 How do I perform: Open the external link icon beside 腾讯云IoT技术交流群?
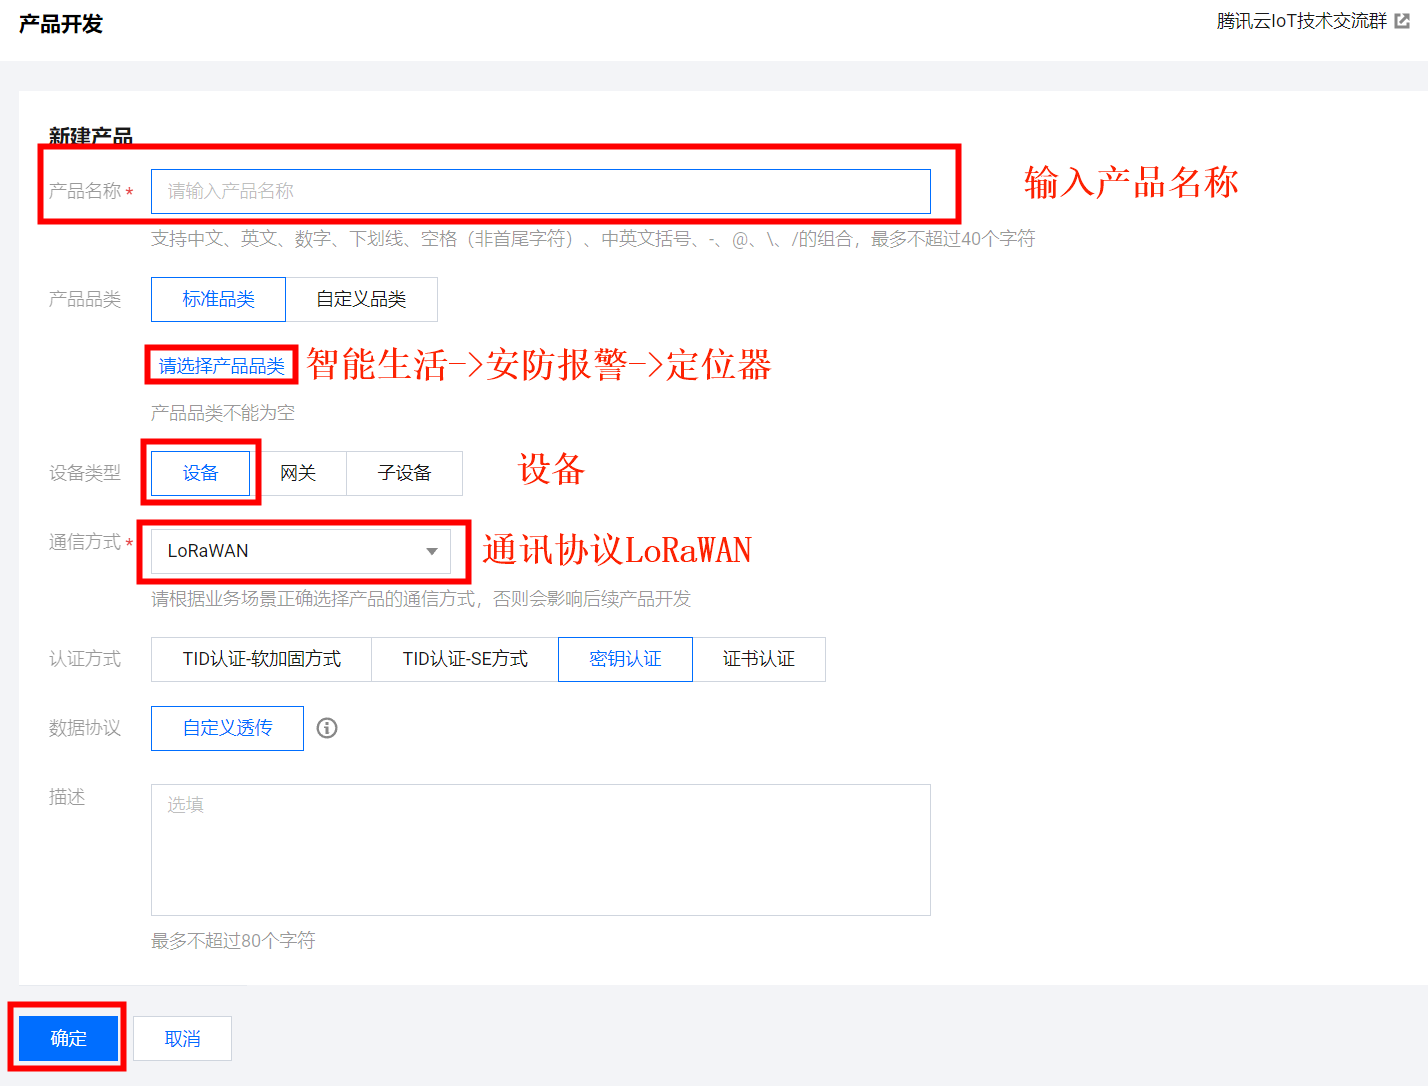[x=1402, y=21]
